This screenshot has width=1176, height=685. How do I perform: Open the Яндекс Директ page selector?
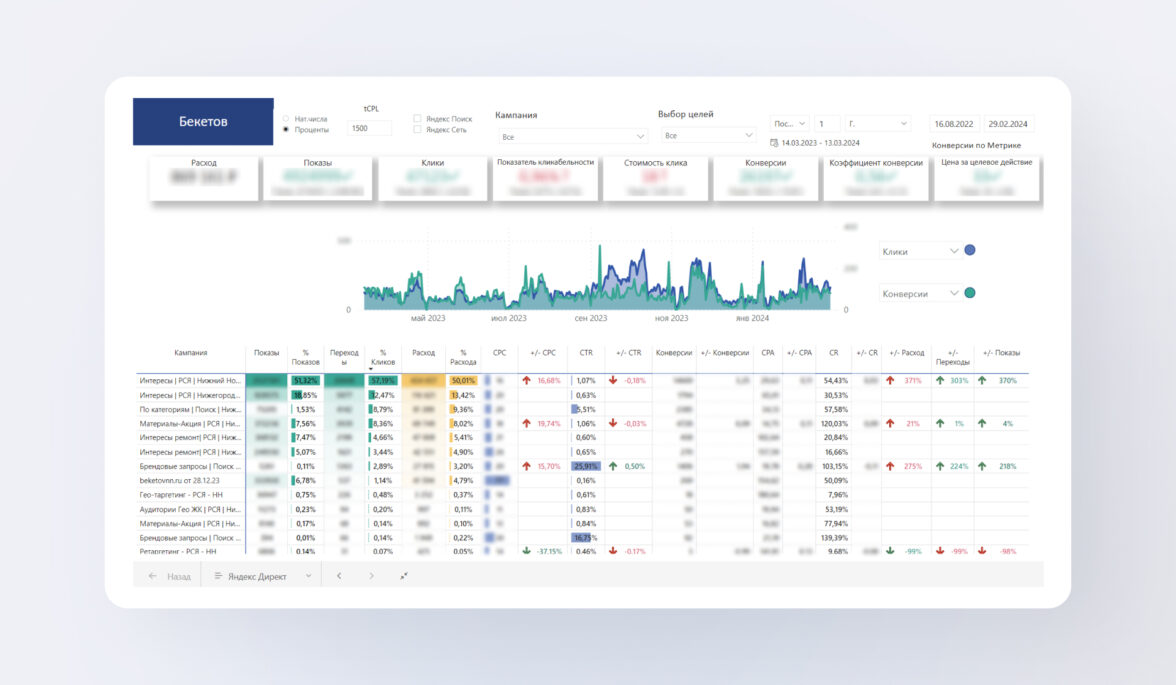click(263, 576)
